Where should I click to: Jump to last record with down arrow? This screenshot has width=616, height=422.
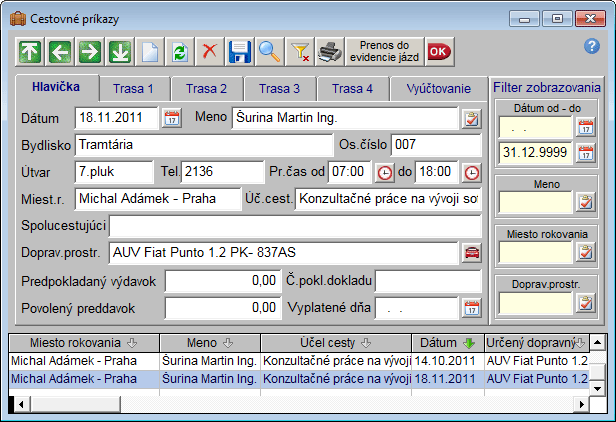120,51
